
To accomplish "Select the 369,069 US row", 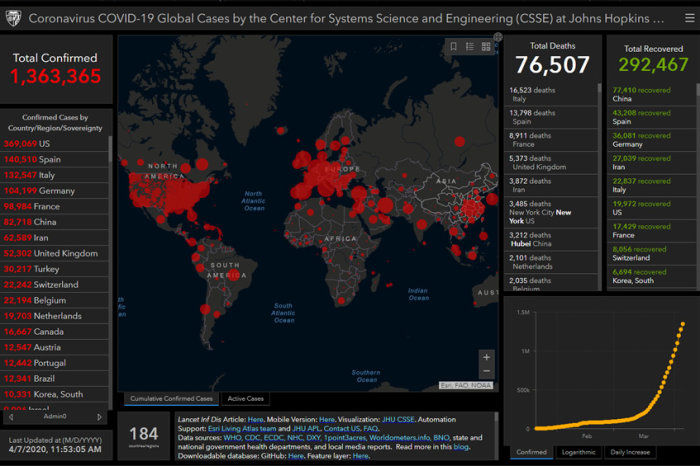I will pos(54,144).
